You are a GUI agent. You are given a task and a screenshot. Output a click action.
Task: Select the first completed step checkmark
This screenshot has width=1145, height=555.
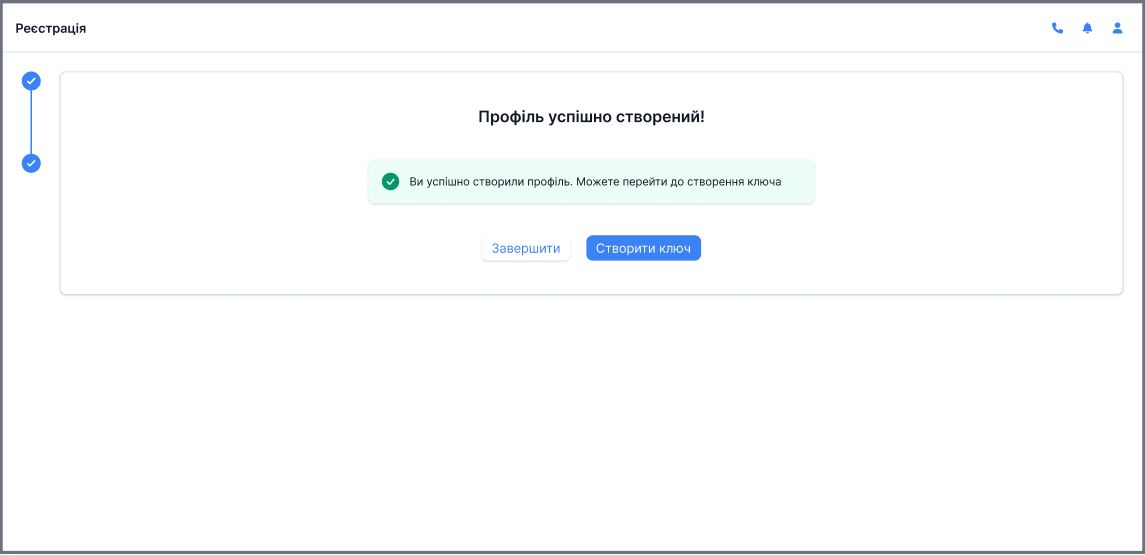pos(31,81)
